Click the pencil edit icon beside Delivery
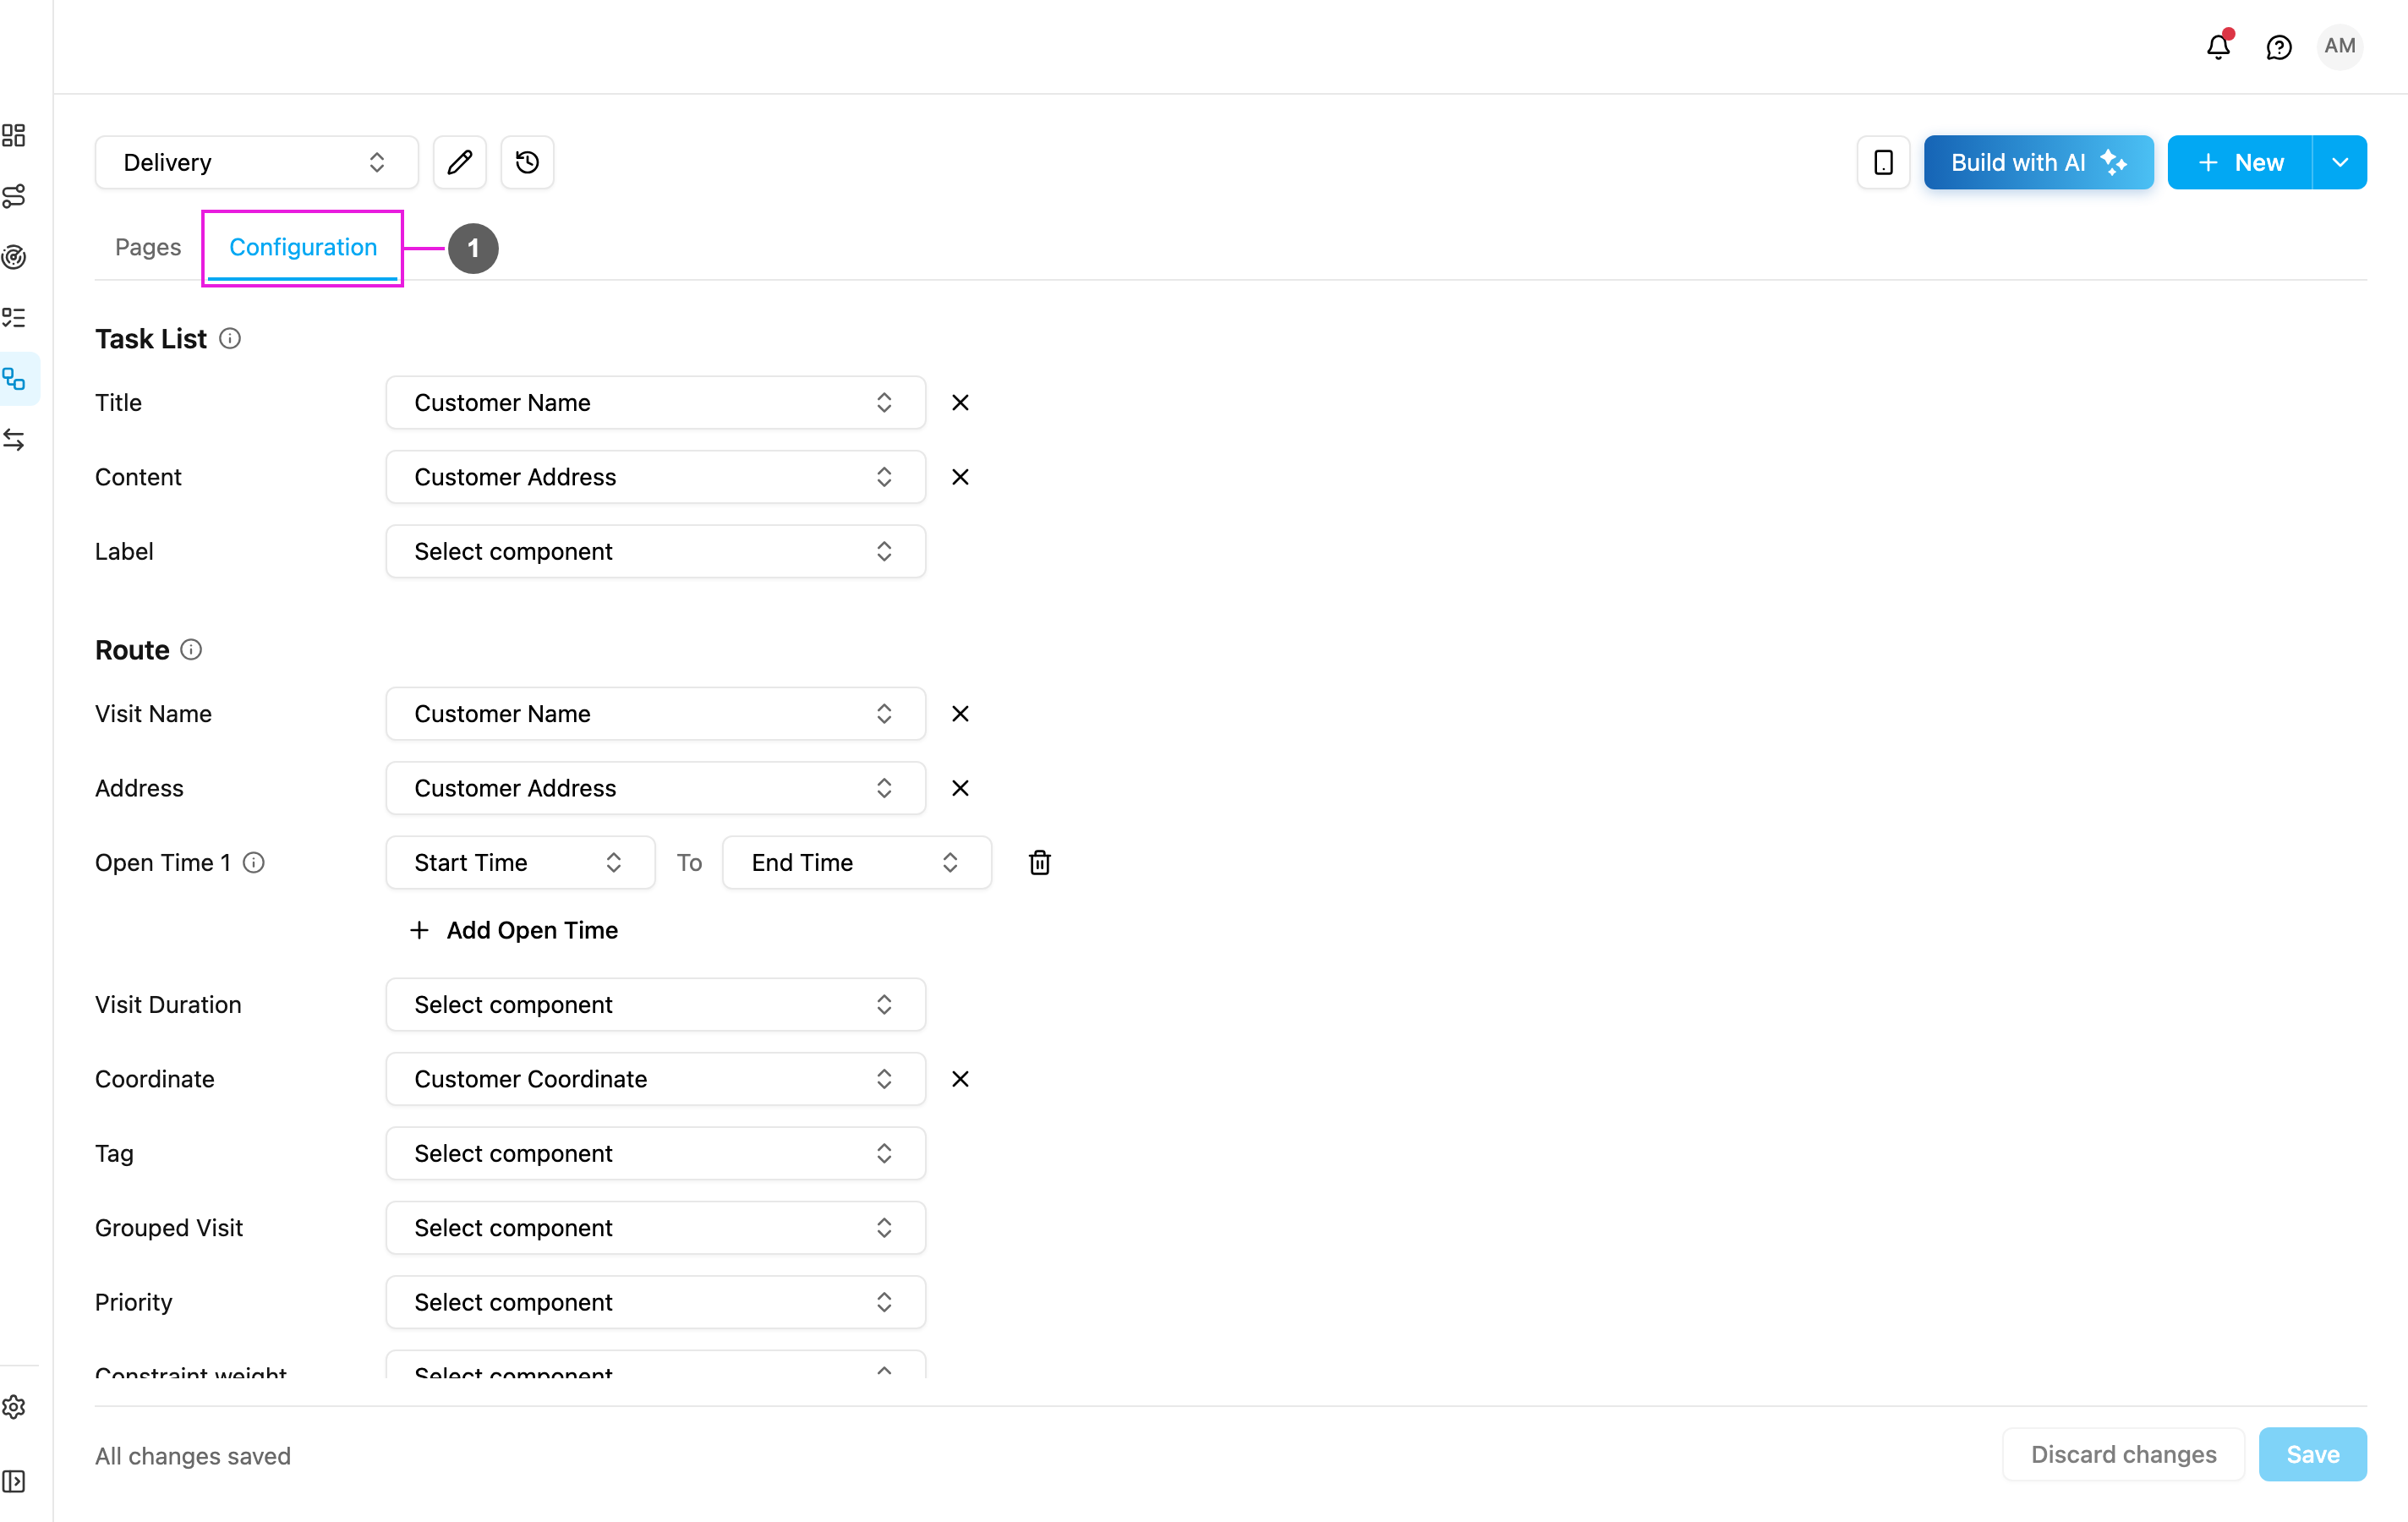The height and width of the screenshot is (1522, 2408). coord(460,162)
